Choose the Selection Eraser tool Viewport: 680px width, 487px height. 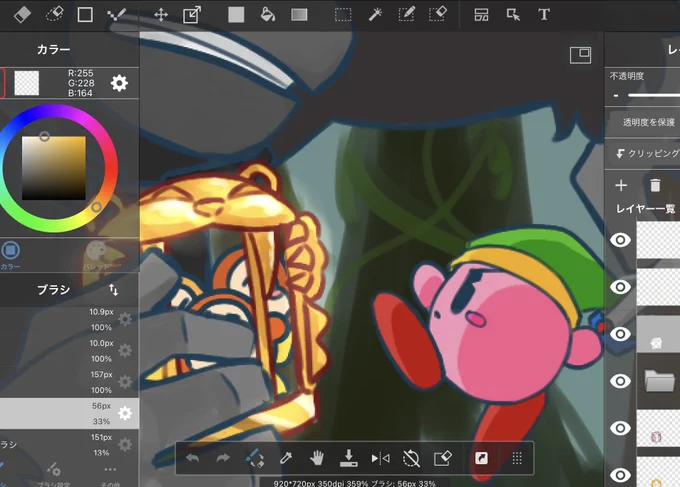click(438, 14)
